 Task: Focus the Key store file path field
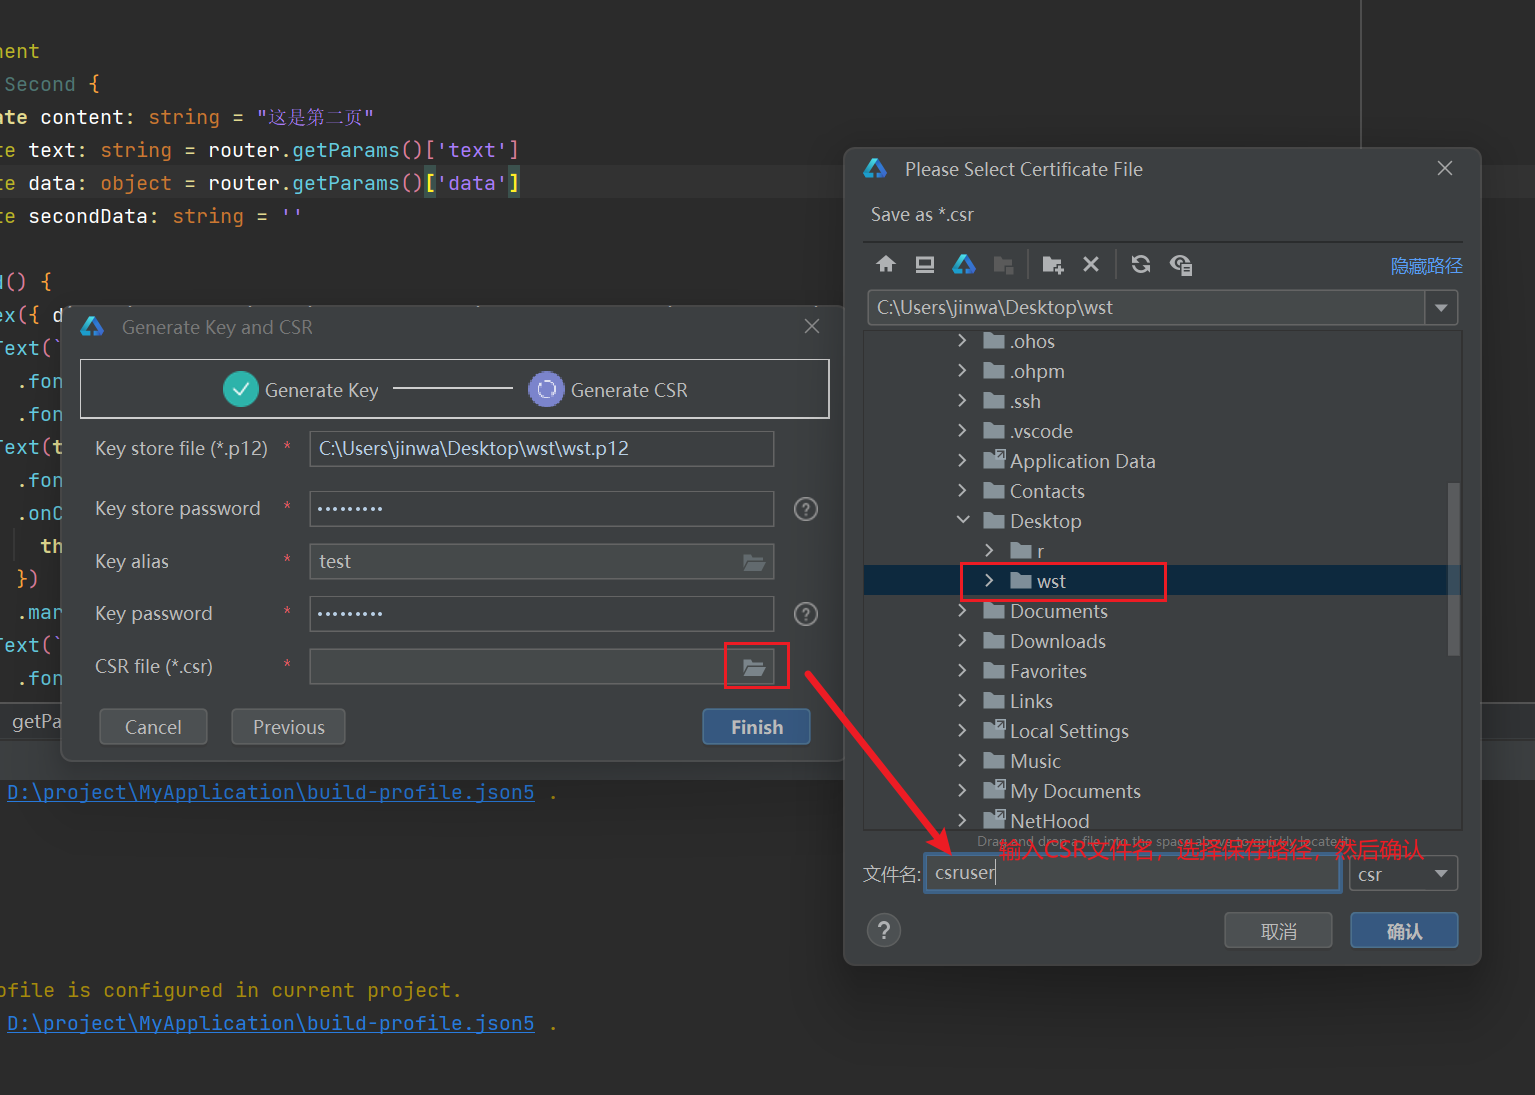542,449
